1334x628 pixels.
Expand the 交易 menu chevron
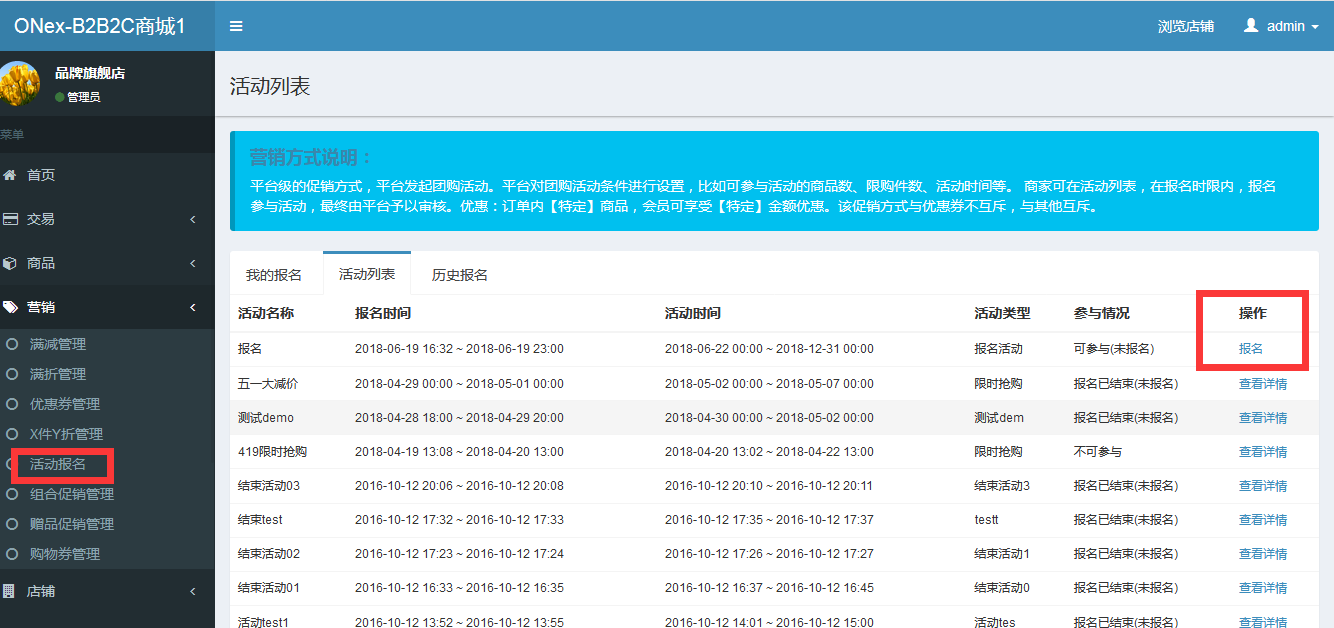click(x=193, y=219)
